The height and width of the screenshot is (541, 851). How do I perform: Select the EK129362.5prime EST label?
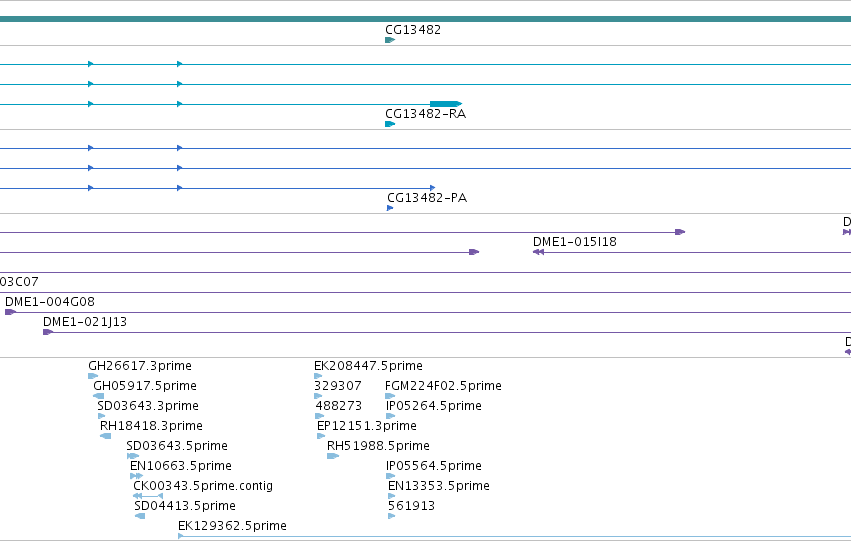click(232, 526)
